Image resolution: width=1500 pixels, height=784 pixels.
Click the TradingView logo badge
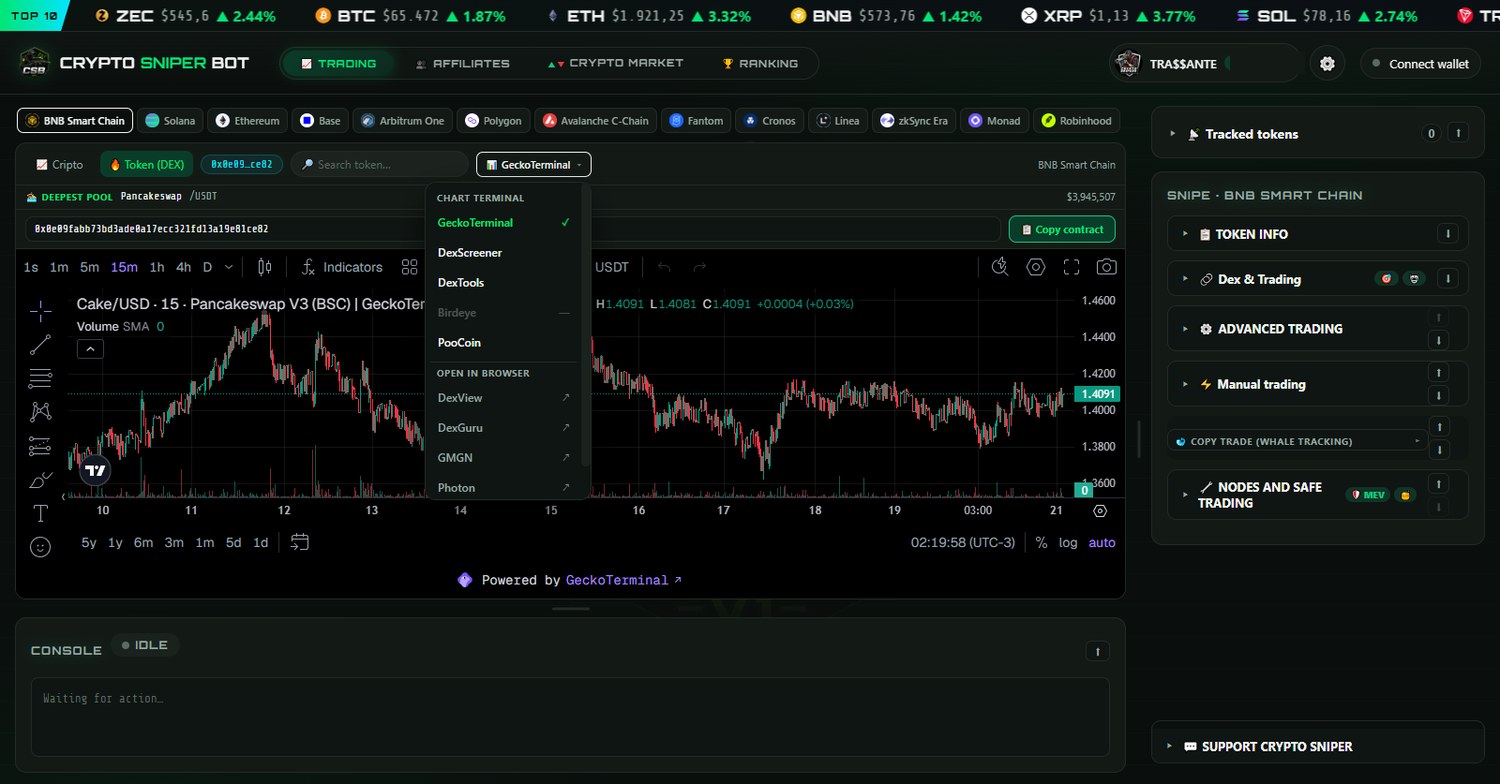pos(95,470)
